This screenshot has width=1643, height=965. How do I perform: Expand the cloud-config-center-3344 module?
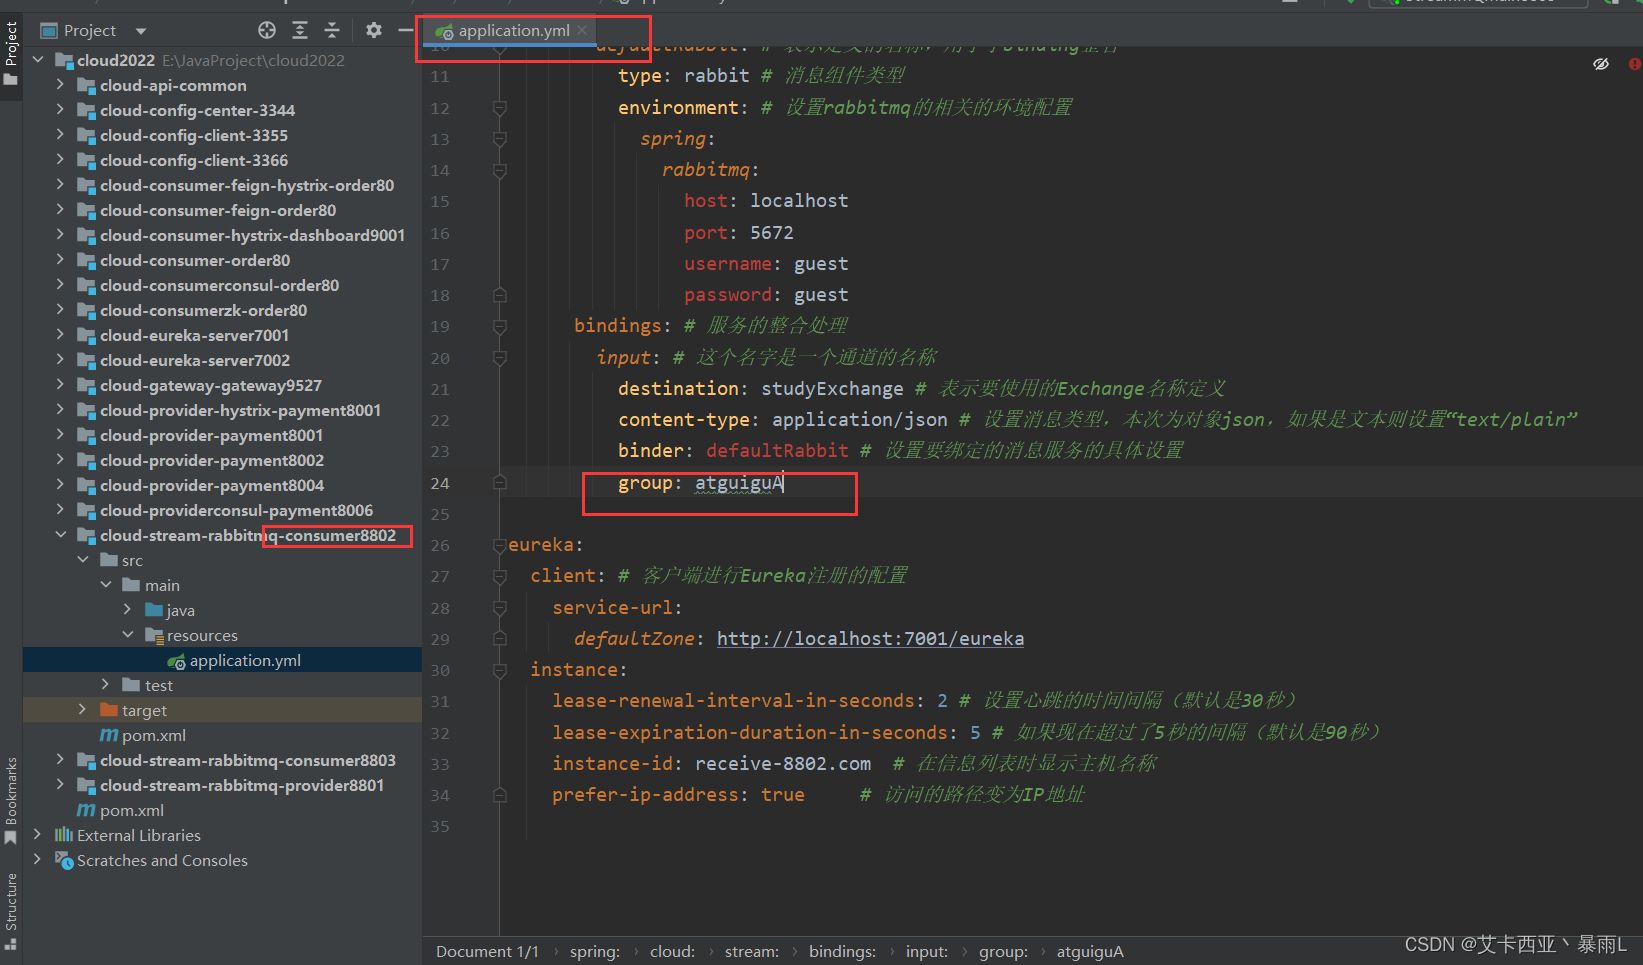60,110
